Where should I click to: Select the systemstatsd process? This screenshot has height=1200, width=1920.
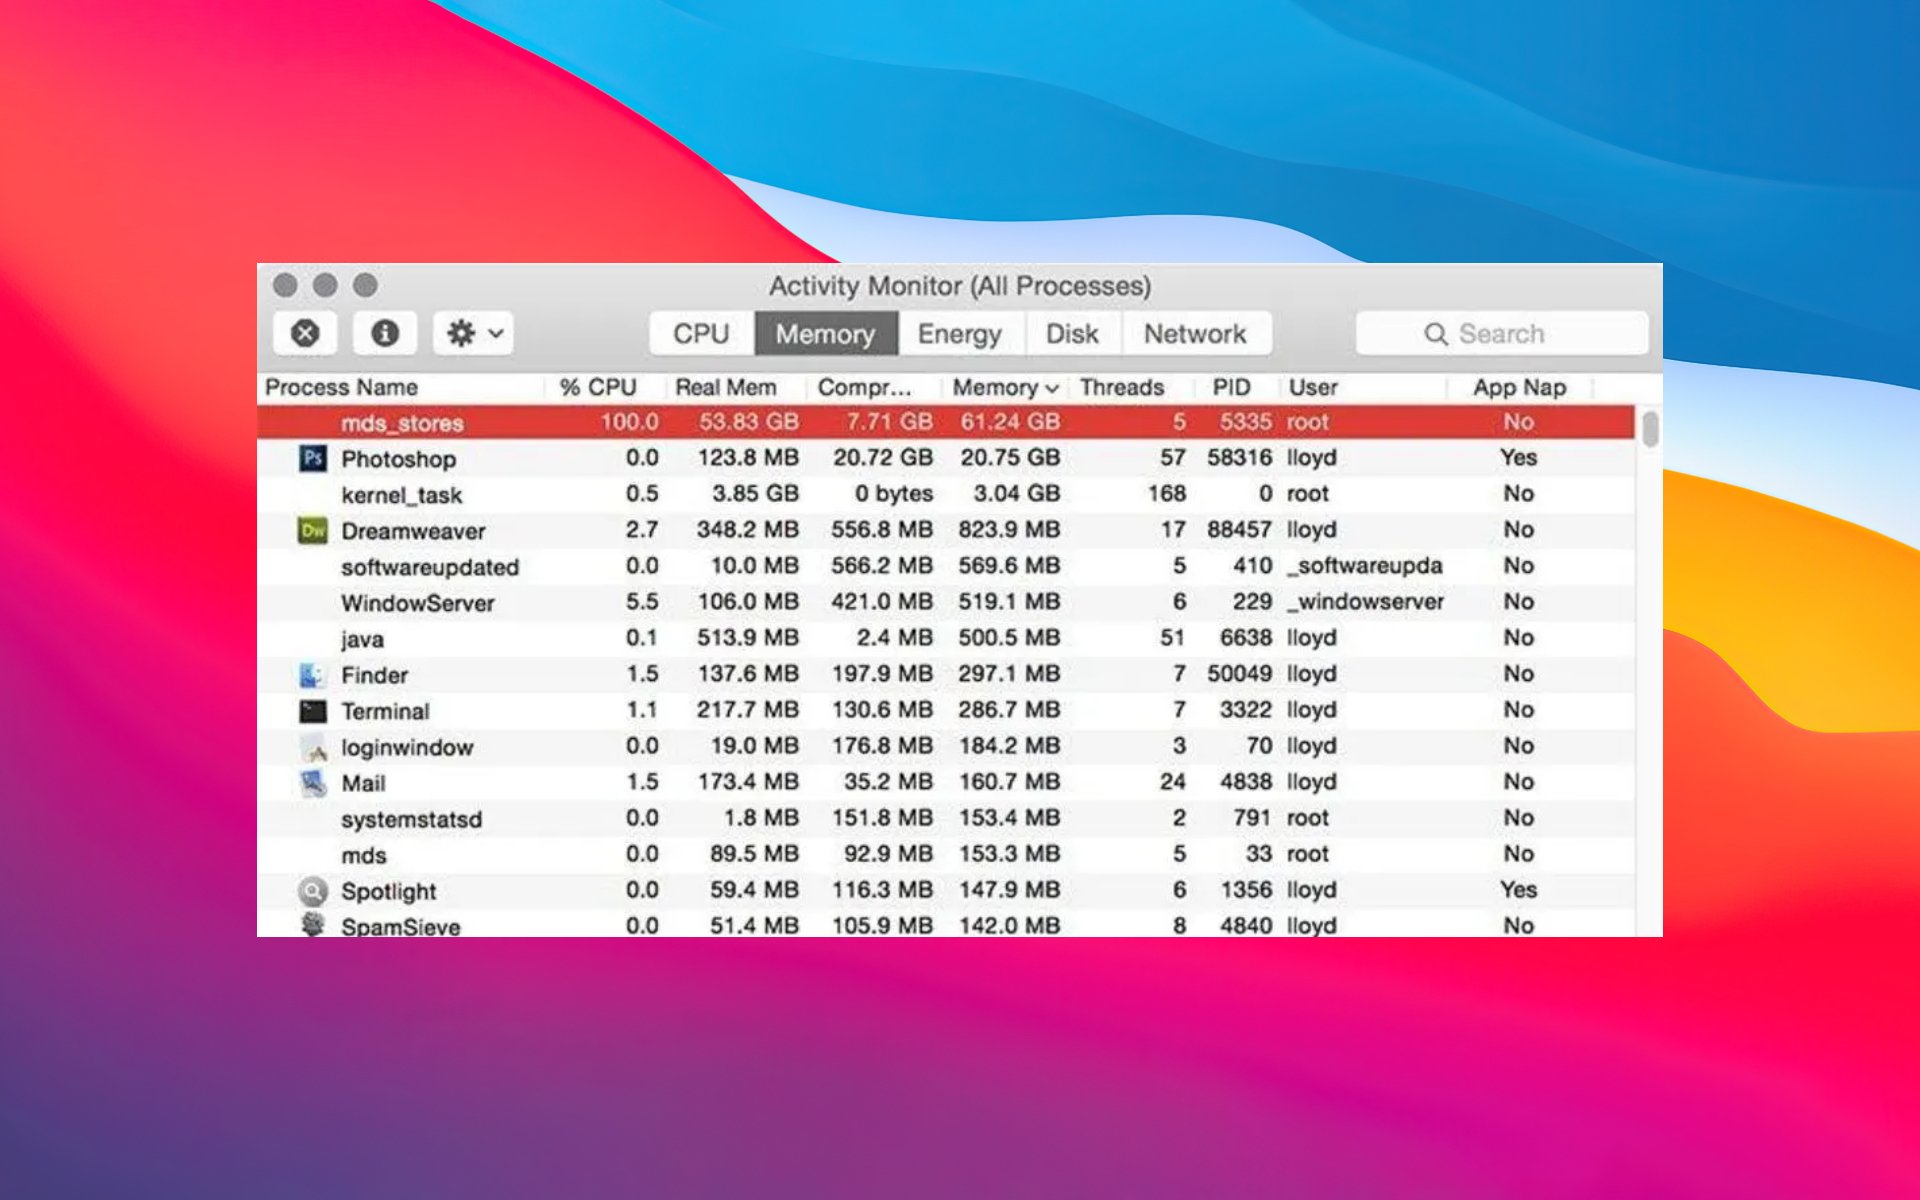pyautogui.click(x=411, y=819)
